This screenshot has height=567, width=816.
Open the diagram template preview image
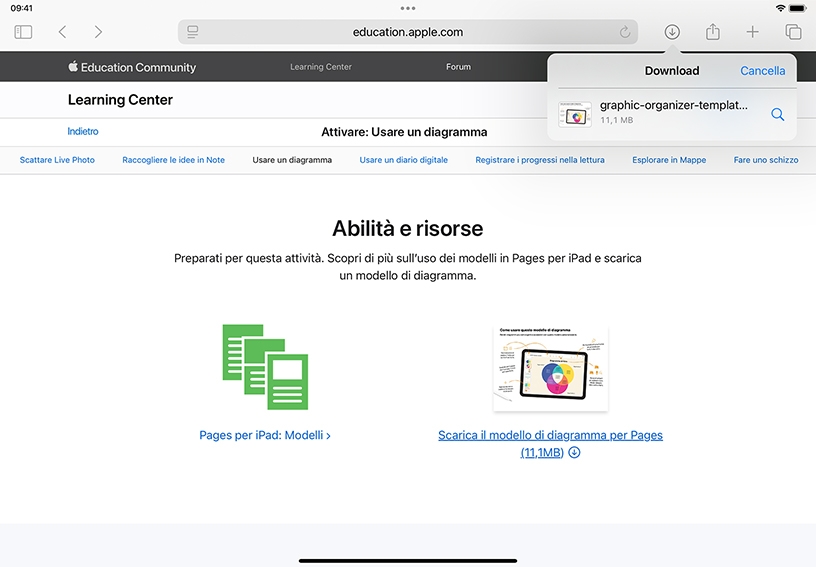[551, 368]
